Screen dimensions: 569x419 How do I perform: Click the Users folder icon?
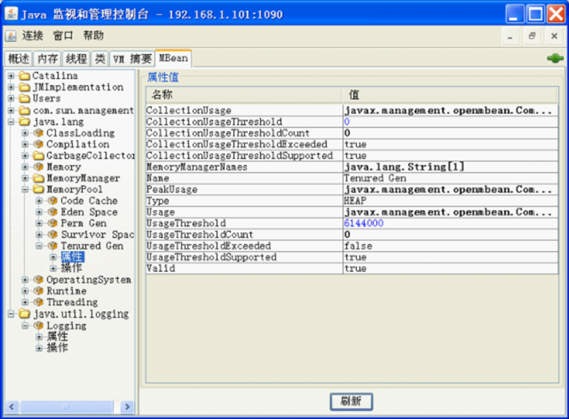pyautogui.click(x=24, y=98)
